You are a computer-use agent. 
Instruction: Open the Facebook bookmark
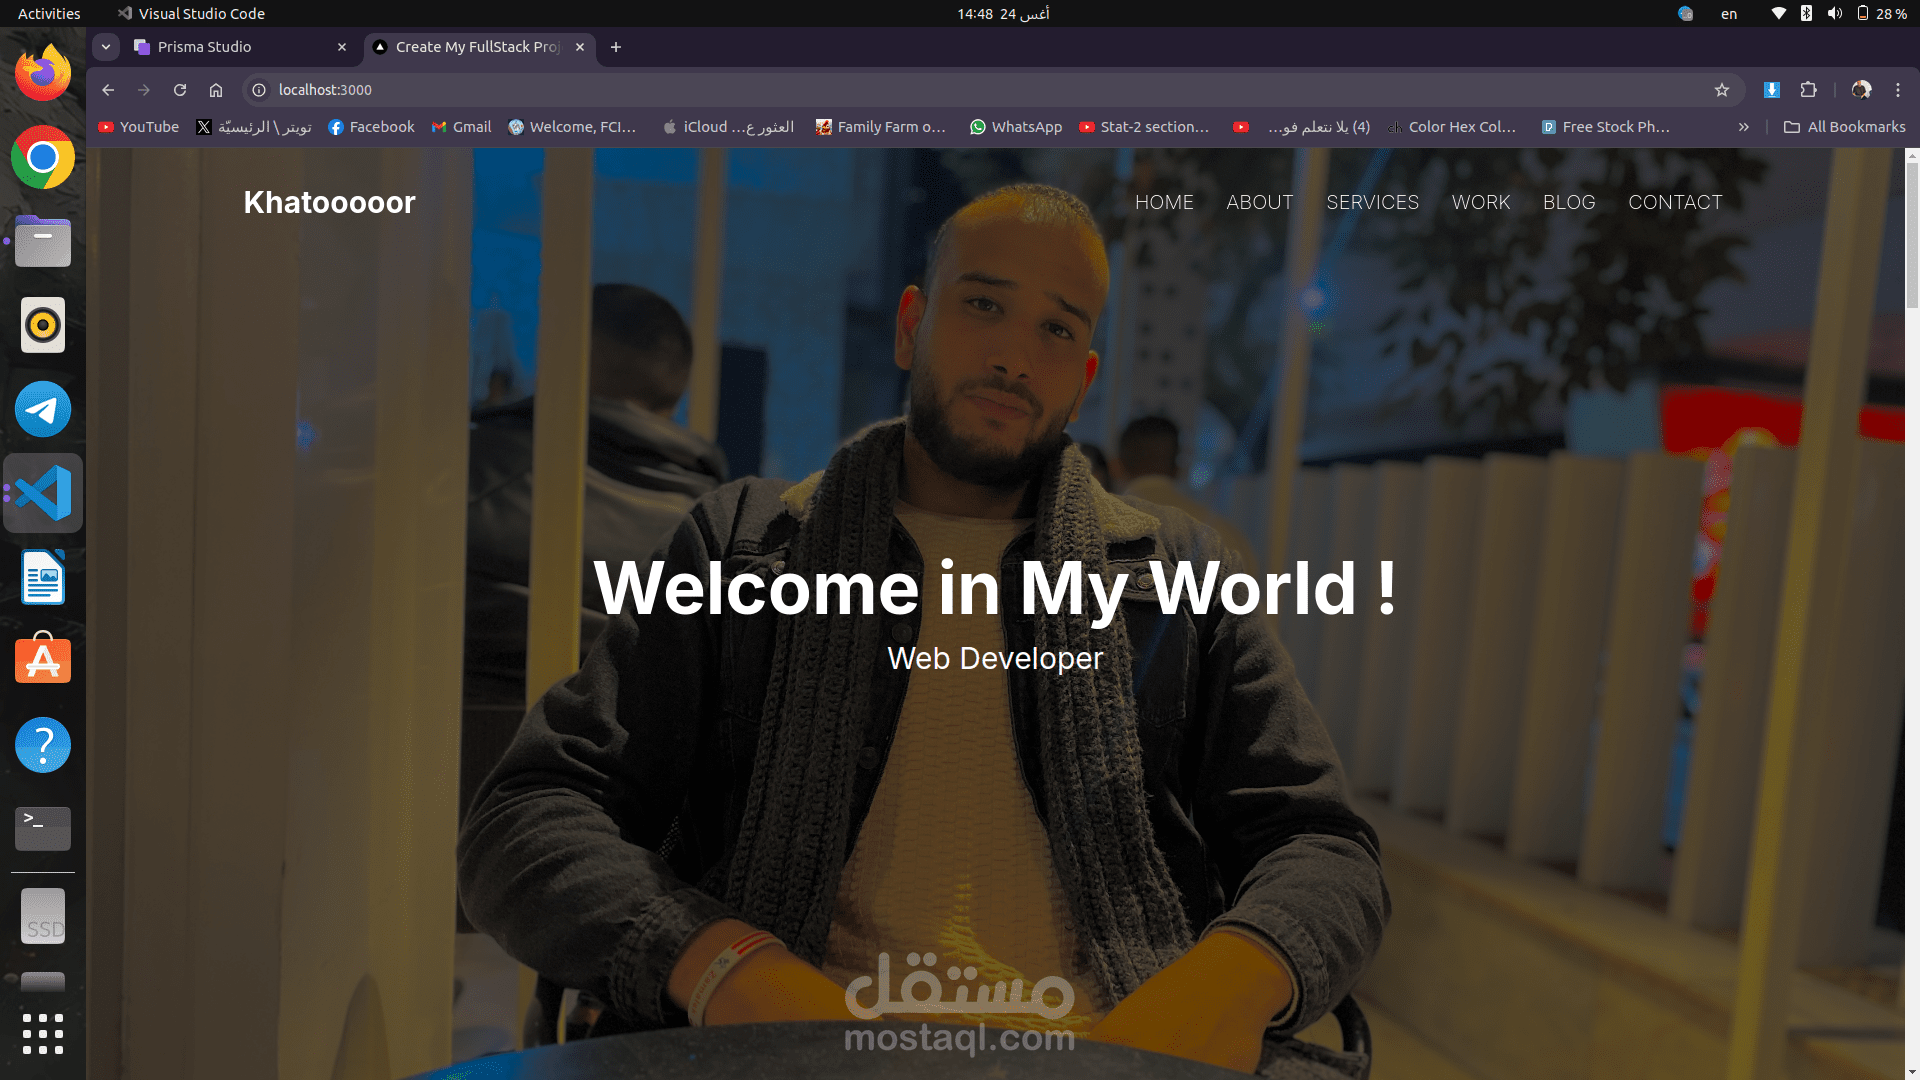click(x=371, y=127)
